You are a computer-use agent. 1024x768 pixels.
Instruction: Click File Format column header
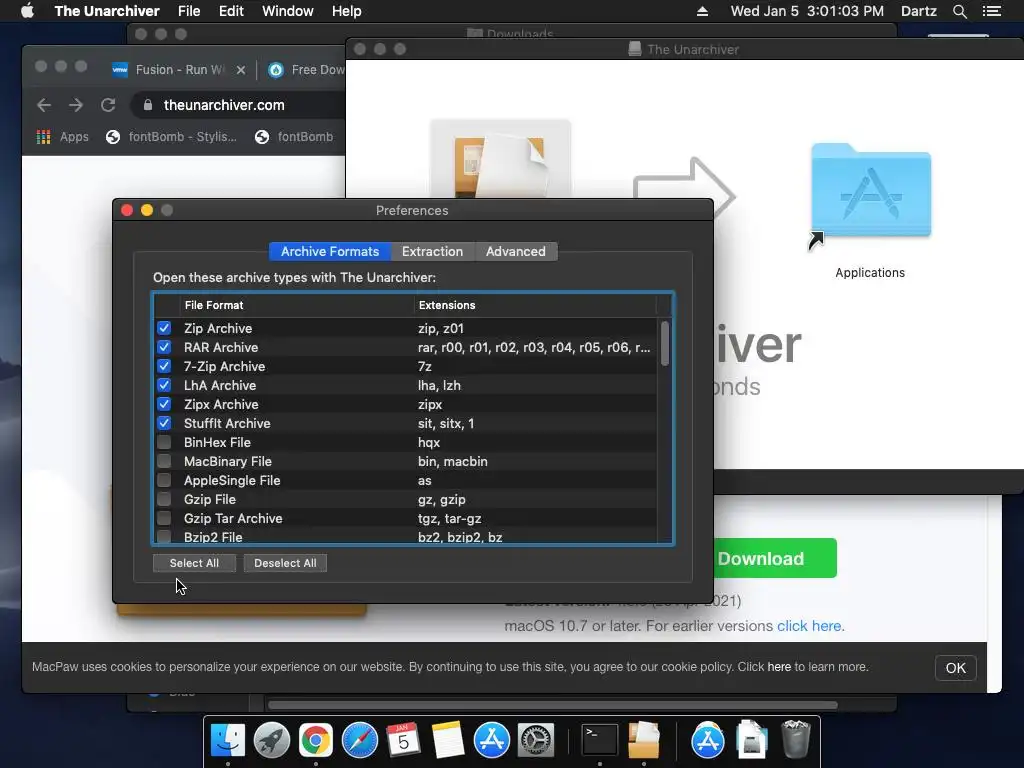click(x=297, y=305)
